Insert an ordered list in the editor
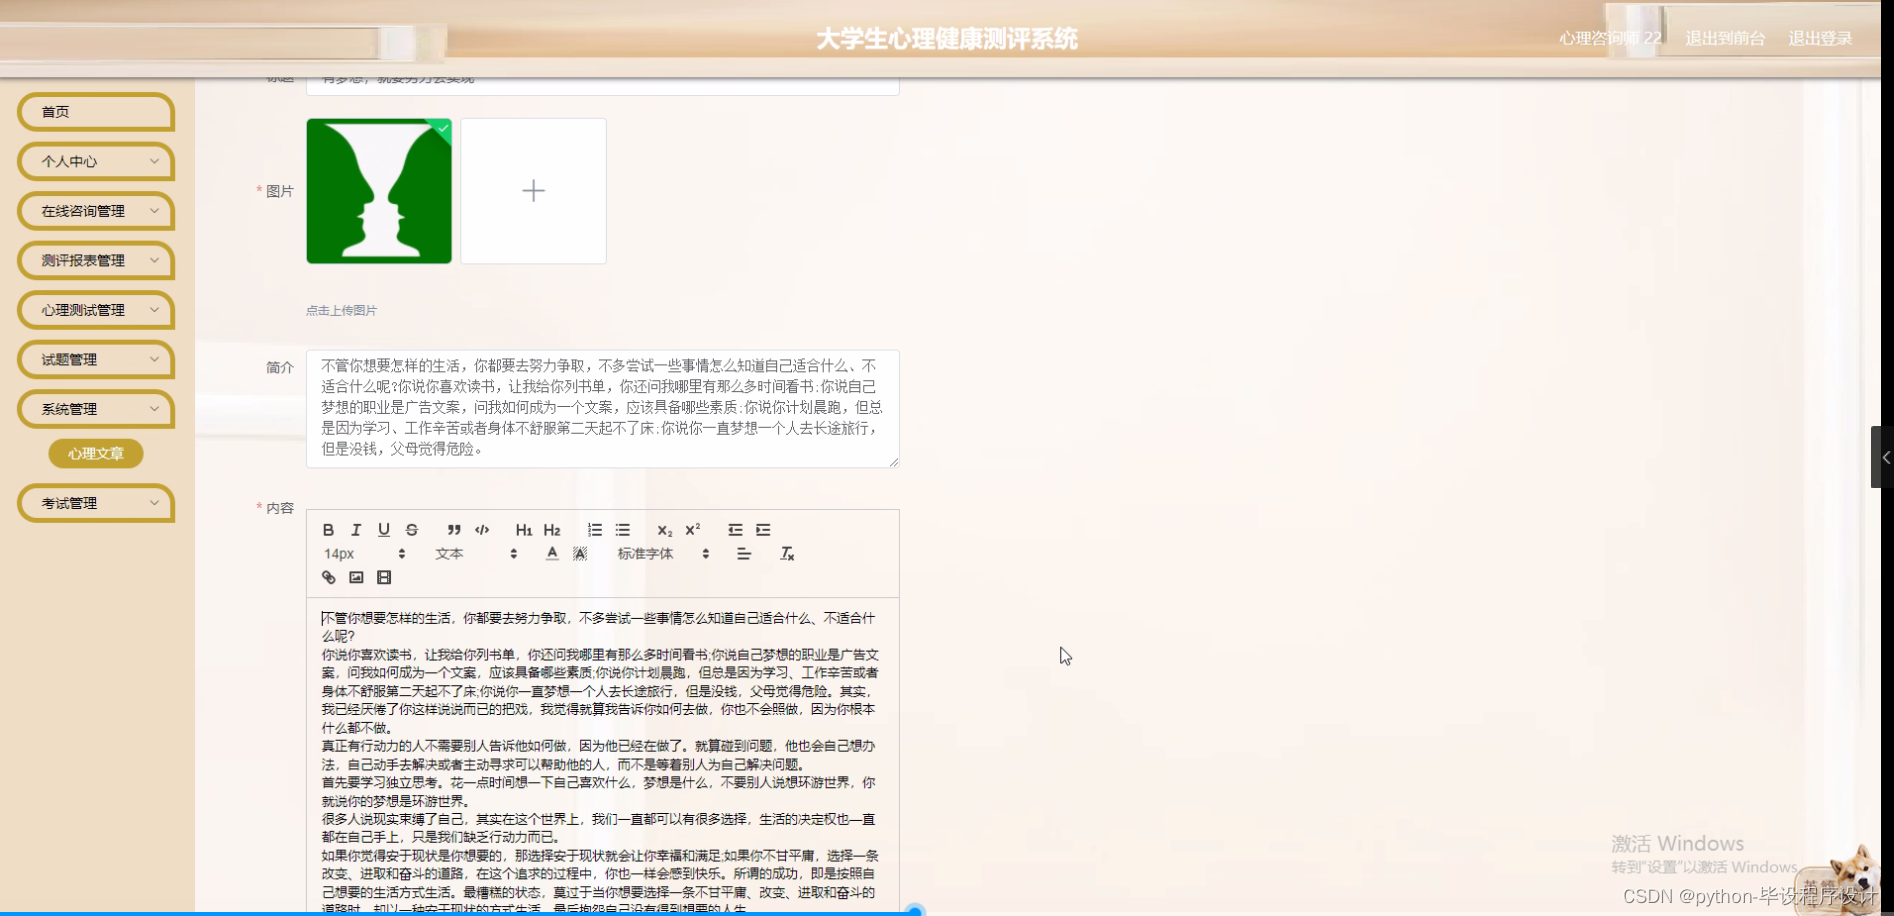This screenshot has height=916, width=1894. 594,529
